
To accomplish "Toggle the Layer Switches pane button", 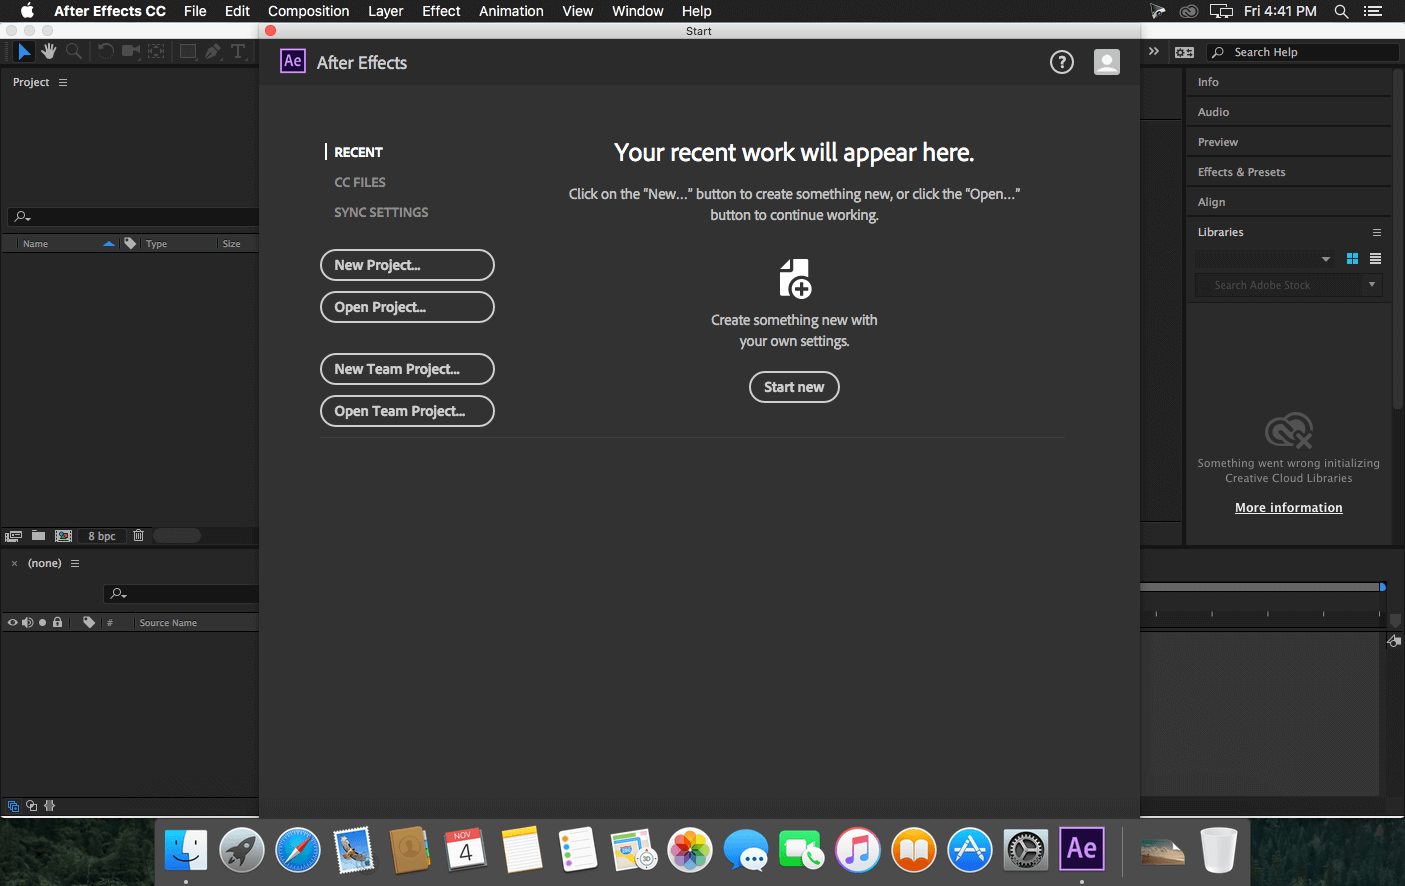I will 13,806.
